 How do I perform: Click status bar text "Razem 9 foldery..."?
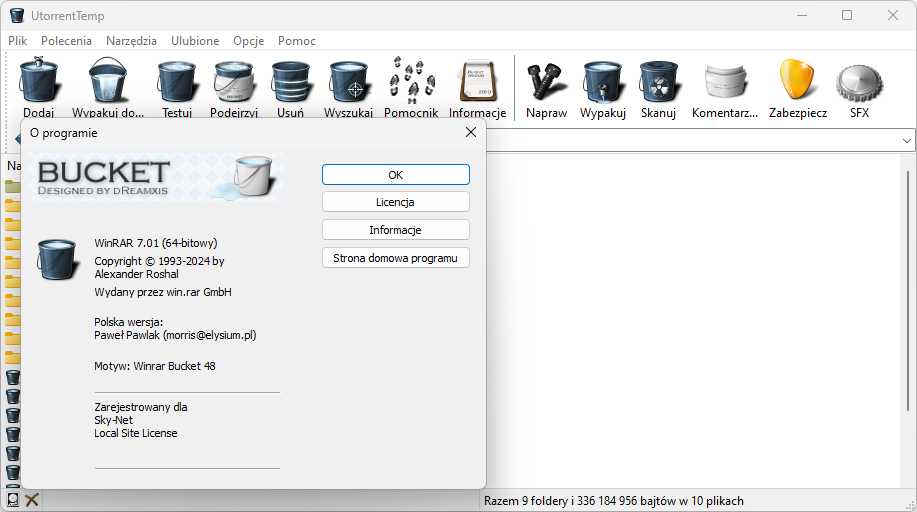point(613,500)
